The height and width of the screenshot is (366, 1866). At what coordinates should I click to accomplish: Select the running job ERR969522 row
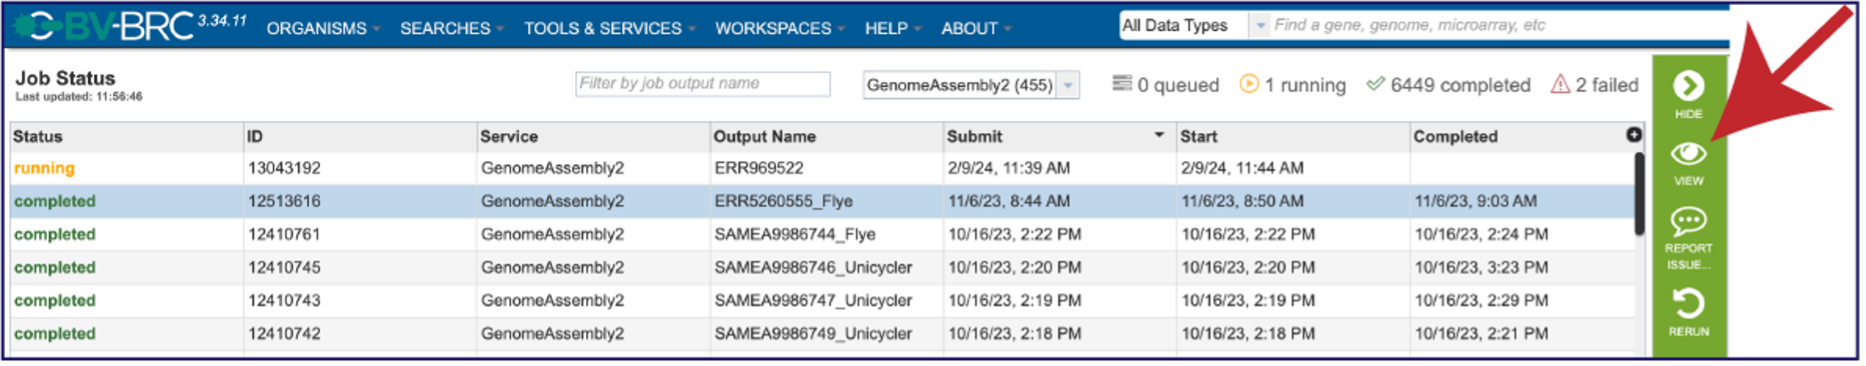click(822, 168)
